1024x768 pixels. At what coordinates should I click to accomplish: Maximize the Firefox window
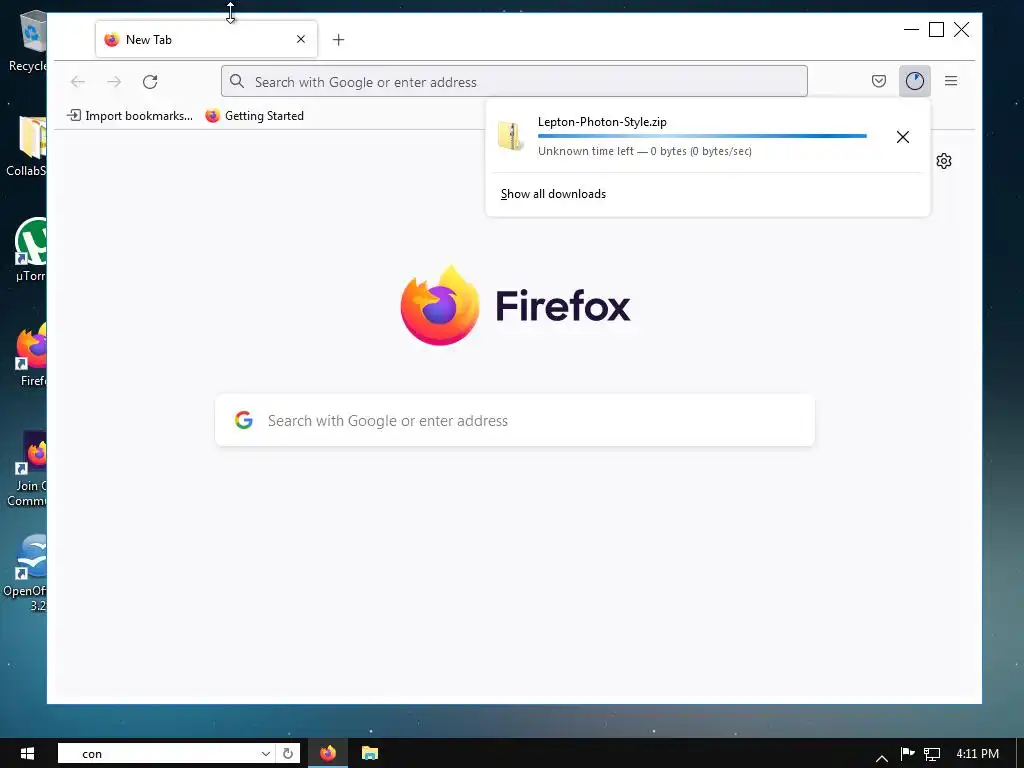[x=936, y=29]
